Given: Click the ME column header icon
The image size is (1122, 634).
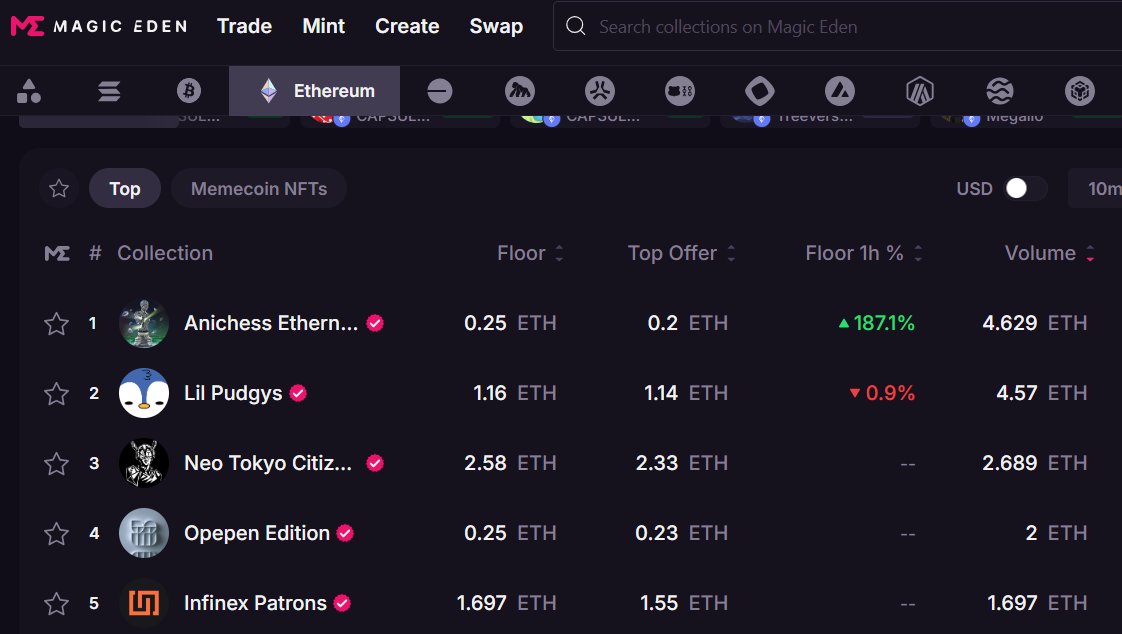Looking at the screenshot, I should click(x=57, y=253).
